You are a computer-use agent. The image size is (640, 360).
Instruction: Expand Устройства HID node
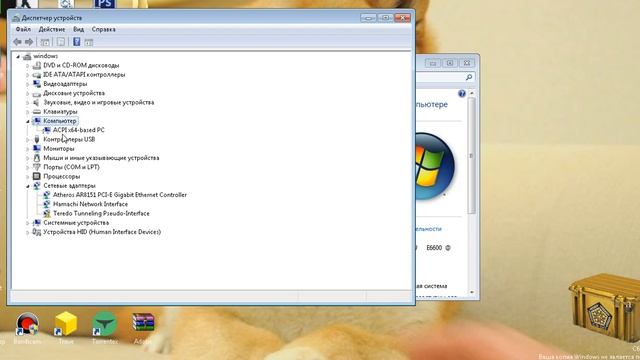28,232
